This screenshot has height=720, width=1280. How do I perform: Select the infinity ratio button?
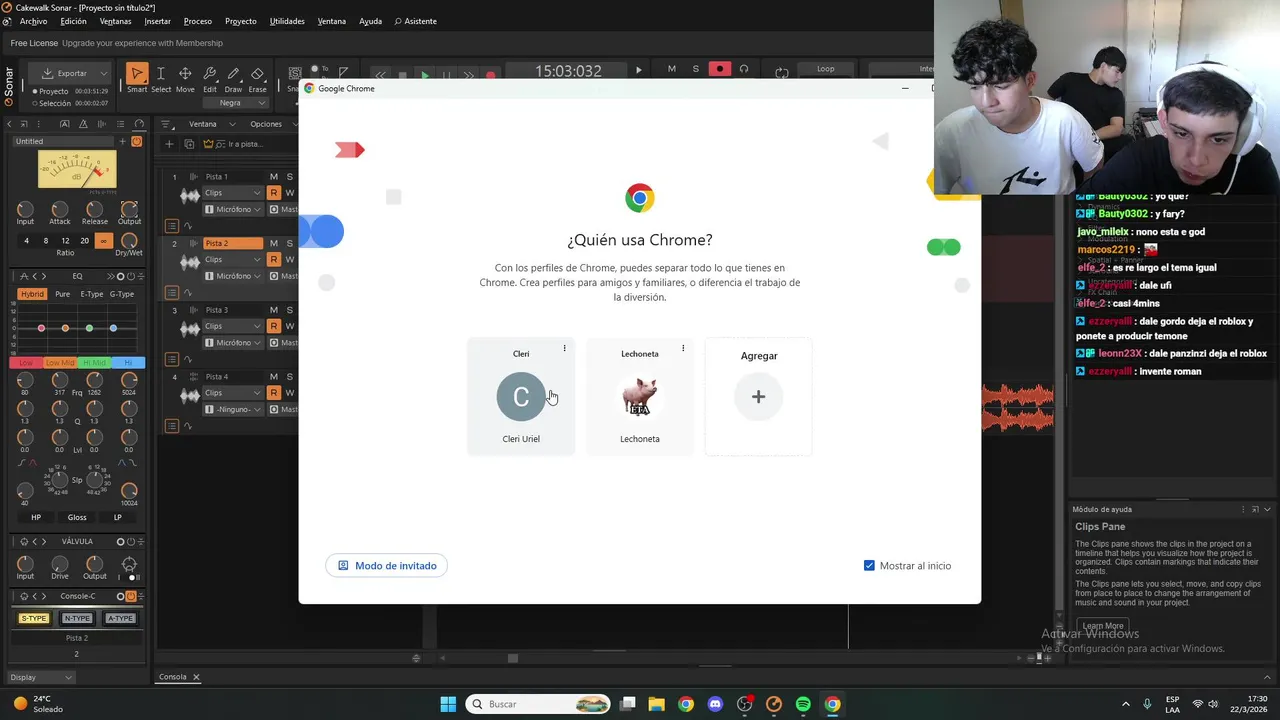(x=103, y=241)
